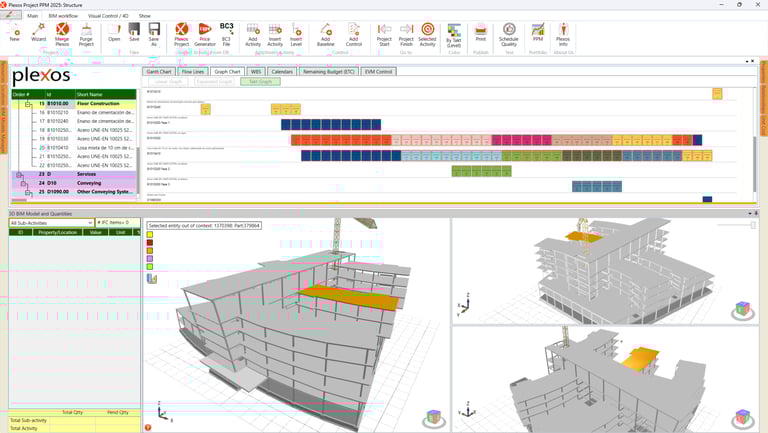Click the slider handle in upper right 3D view
768x433 pixels.
[x=753, y=225]
